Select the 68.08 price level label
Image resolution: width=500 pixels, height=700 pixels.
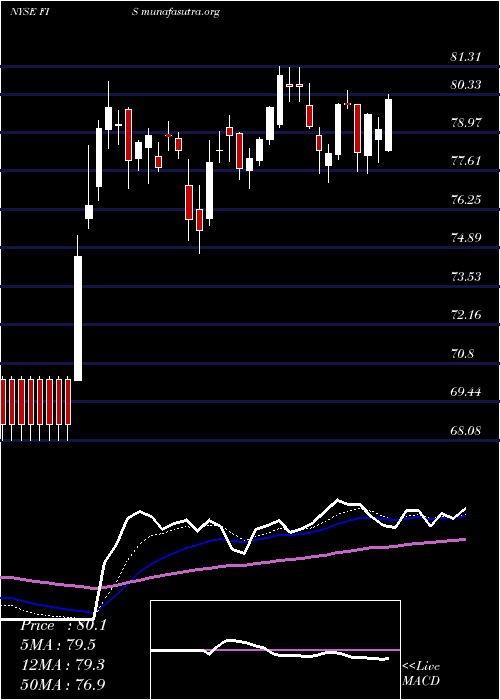click(467, 431)
